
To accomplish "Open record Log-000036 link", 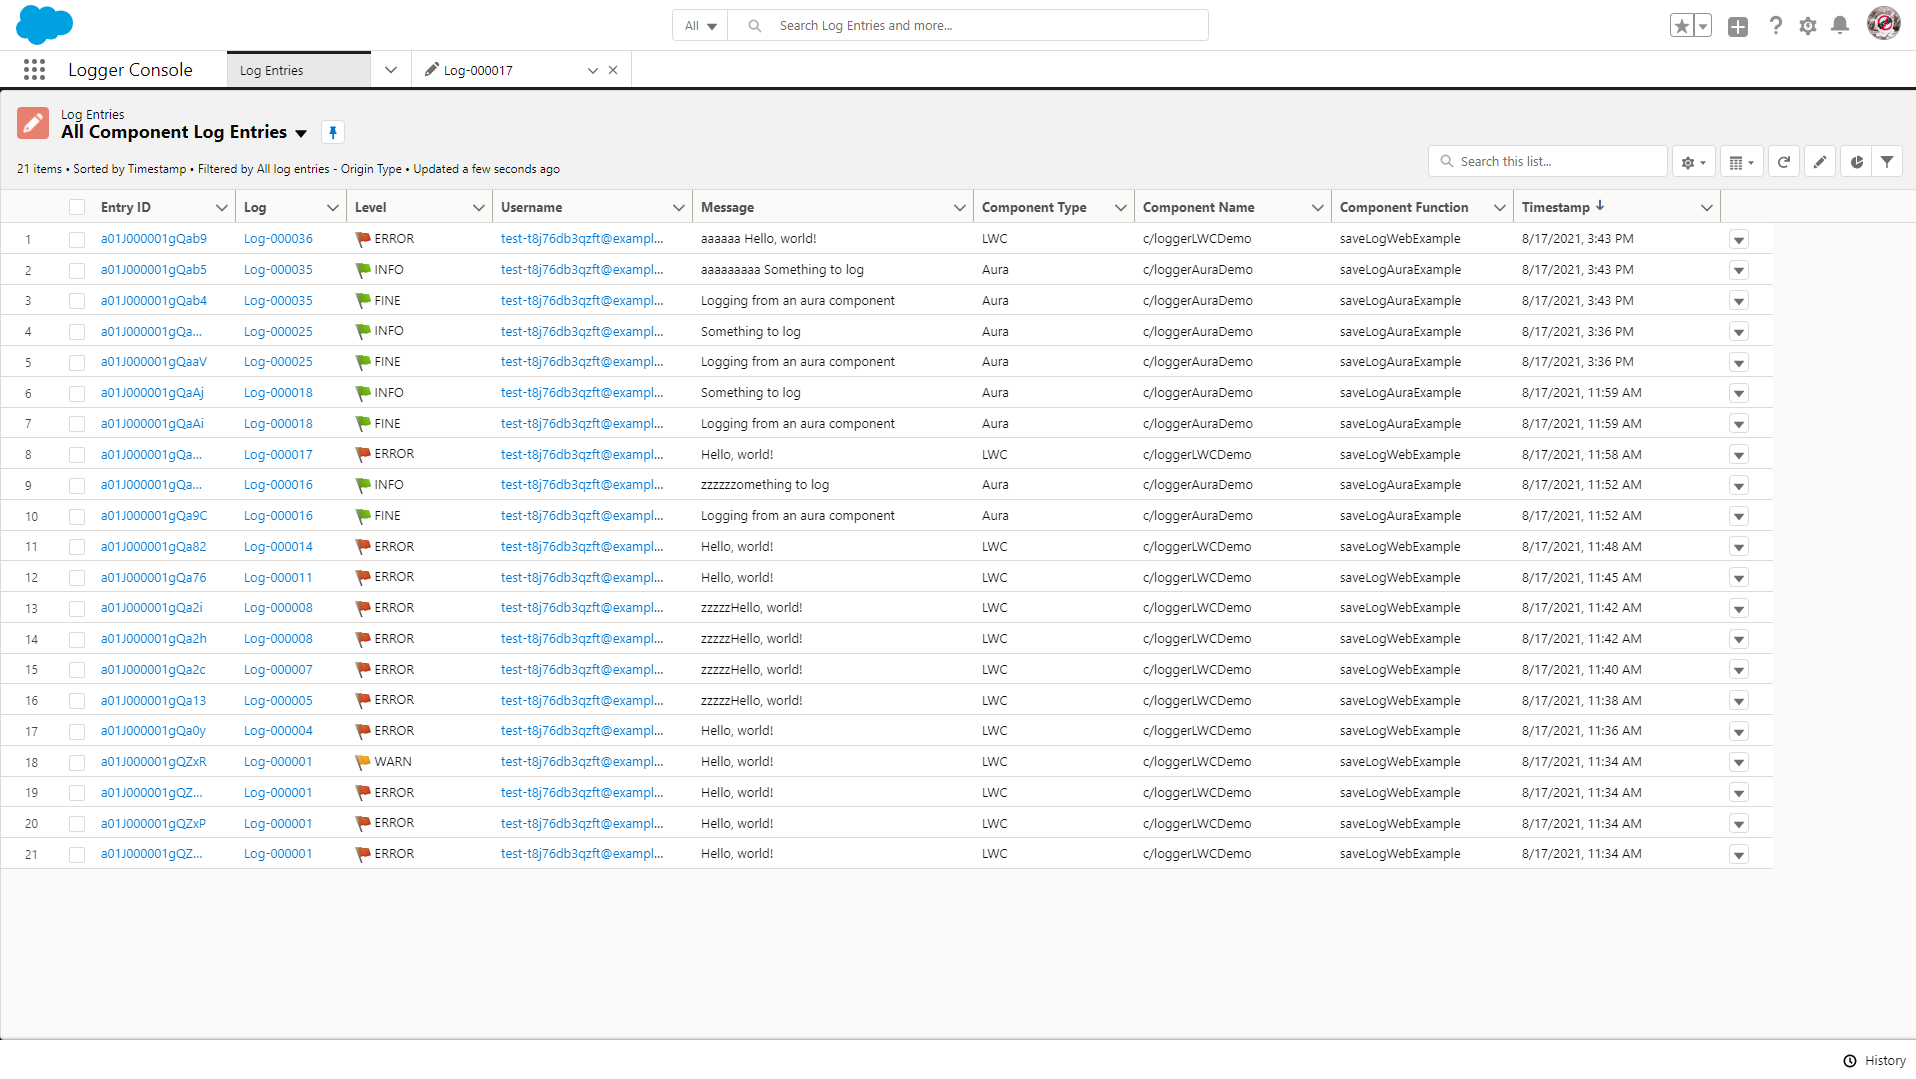I will (278, 239).
